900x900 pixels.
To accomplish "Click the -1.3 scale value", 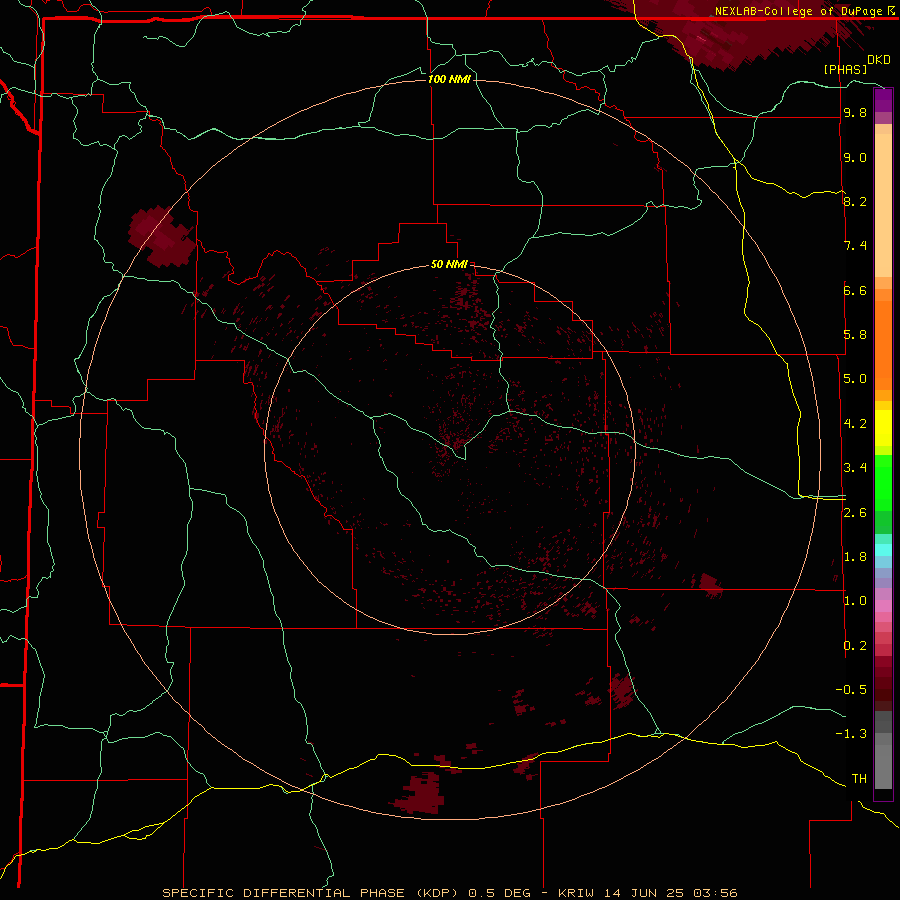I will pos(851,734).
